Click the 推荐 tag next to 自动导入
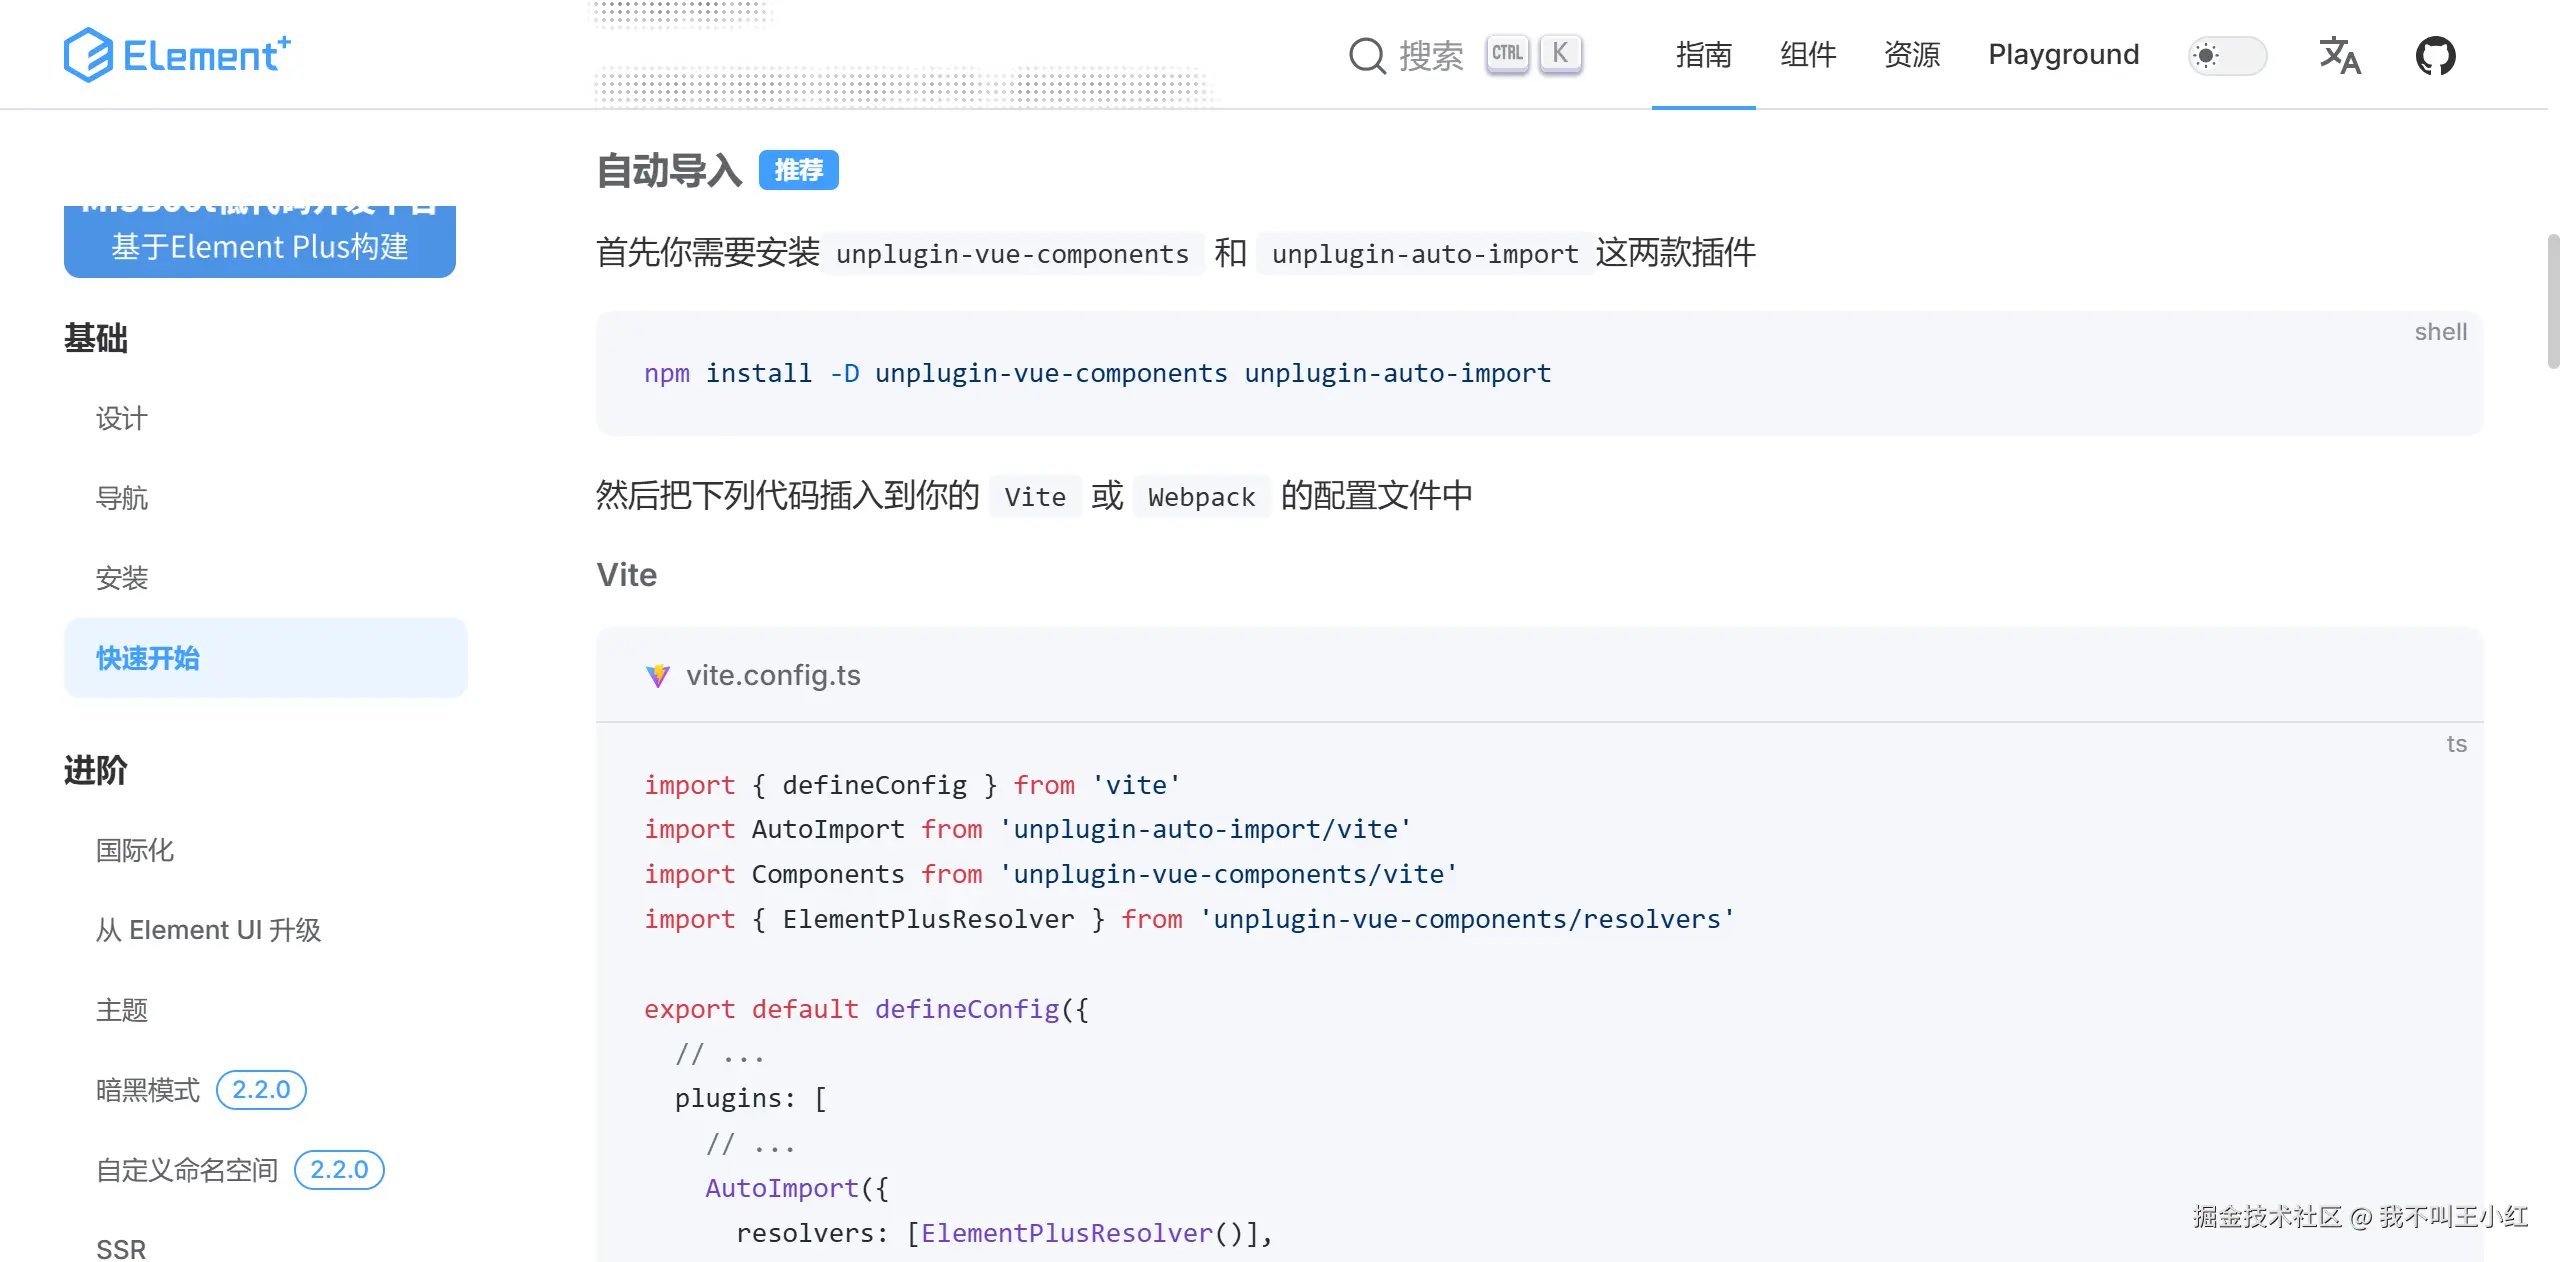Screen dimensions: 2560x1262 (x=798, y=170)
